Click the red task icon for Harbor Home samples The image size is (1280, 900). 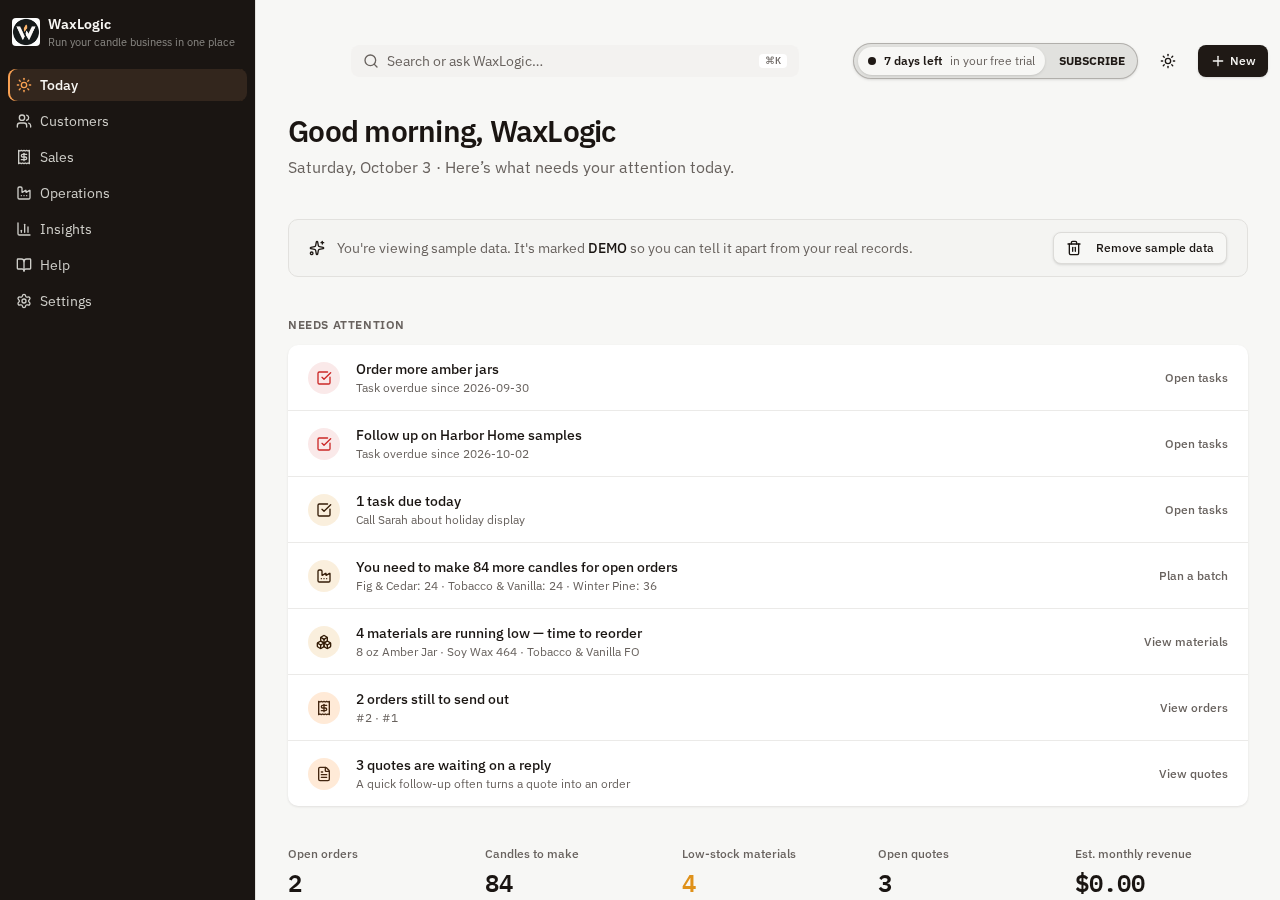click(324, 444)
